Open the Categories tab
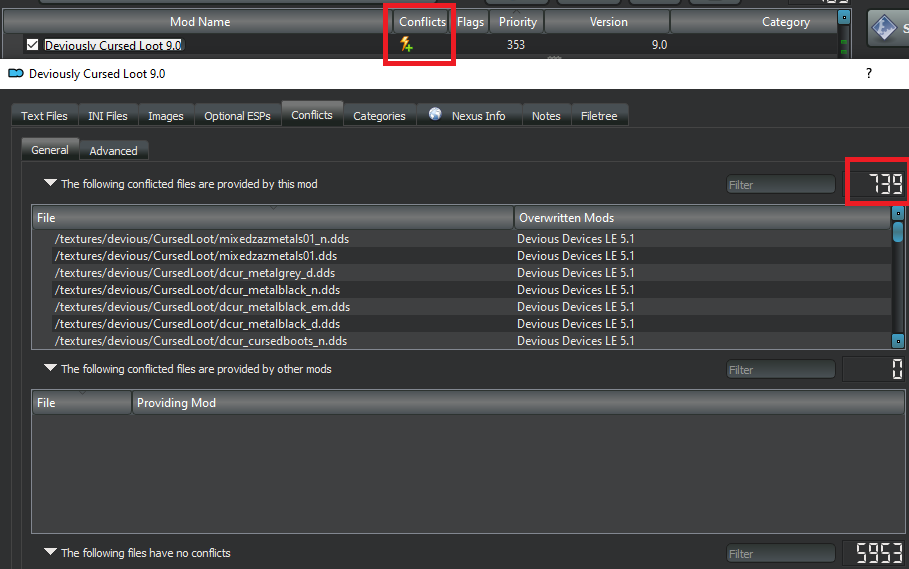909x569 pixels. (379, 116)
